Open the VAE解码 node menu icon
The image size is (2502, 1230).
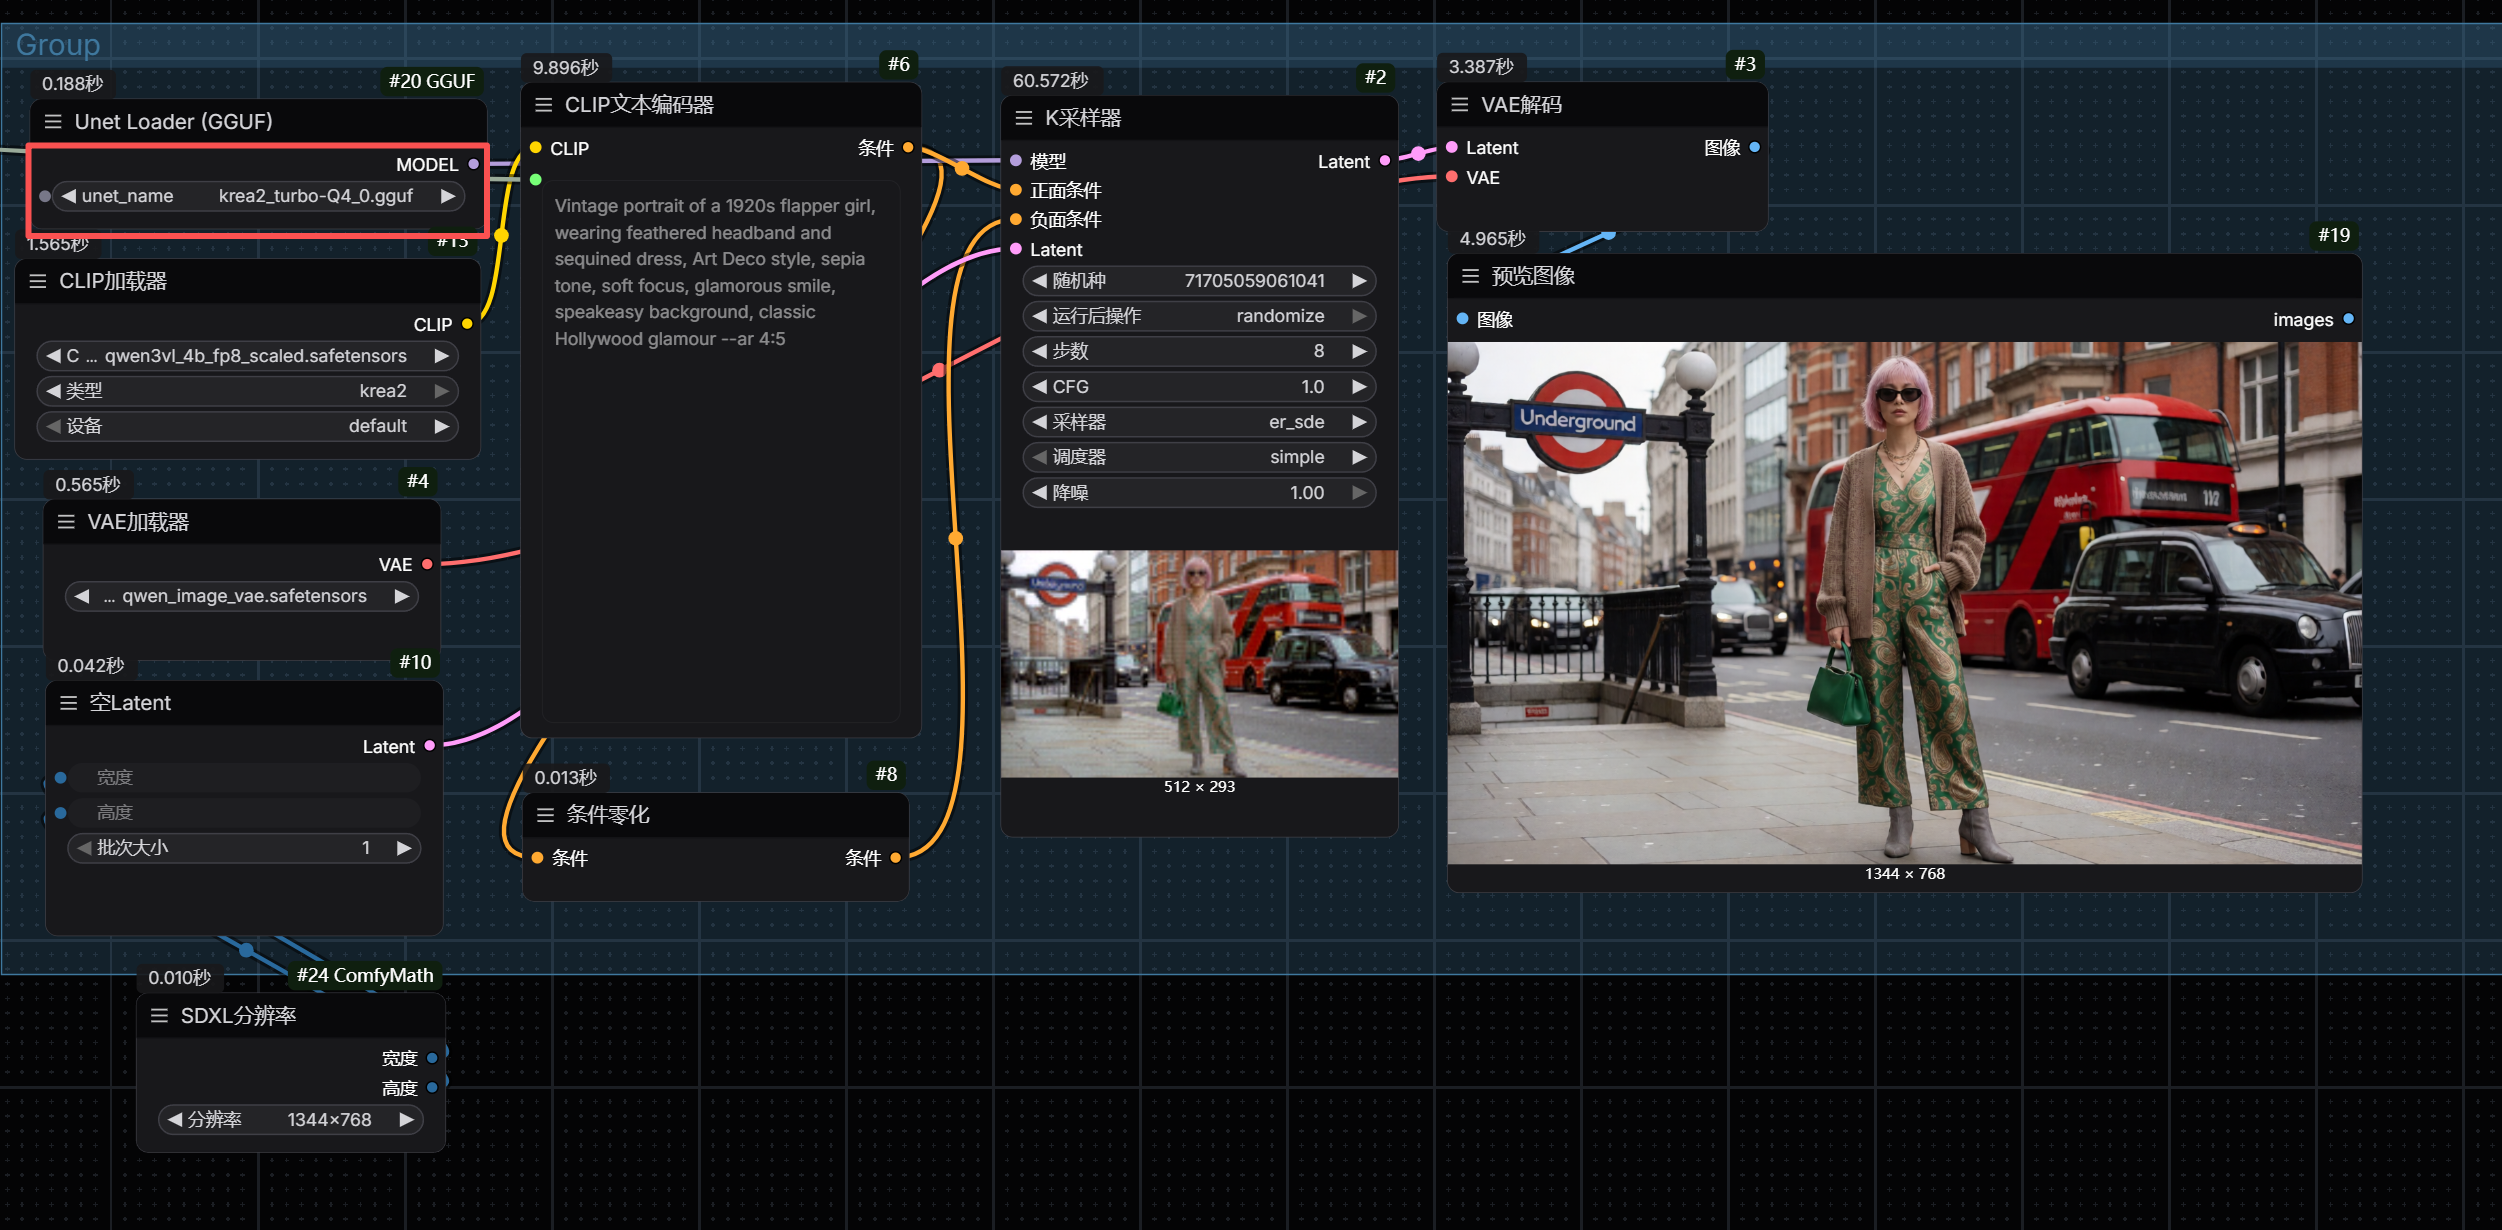pos(1460,105)
